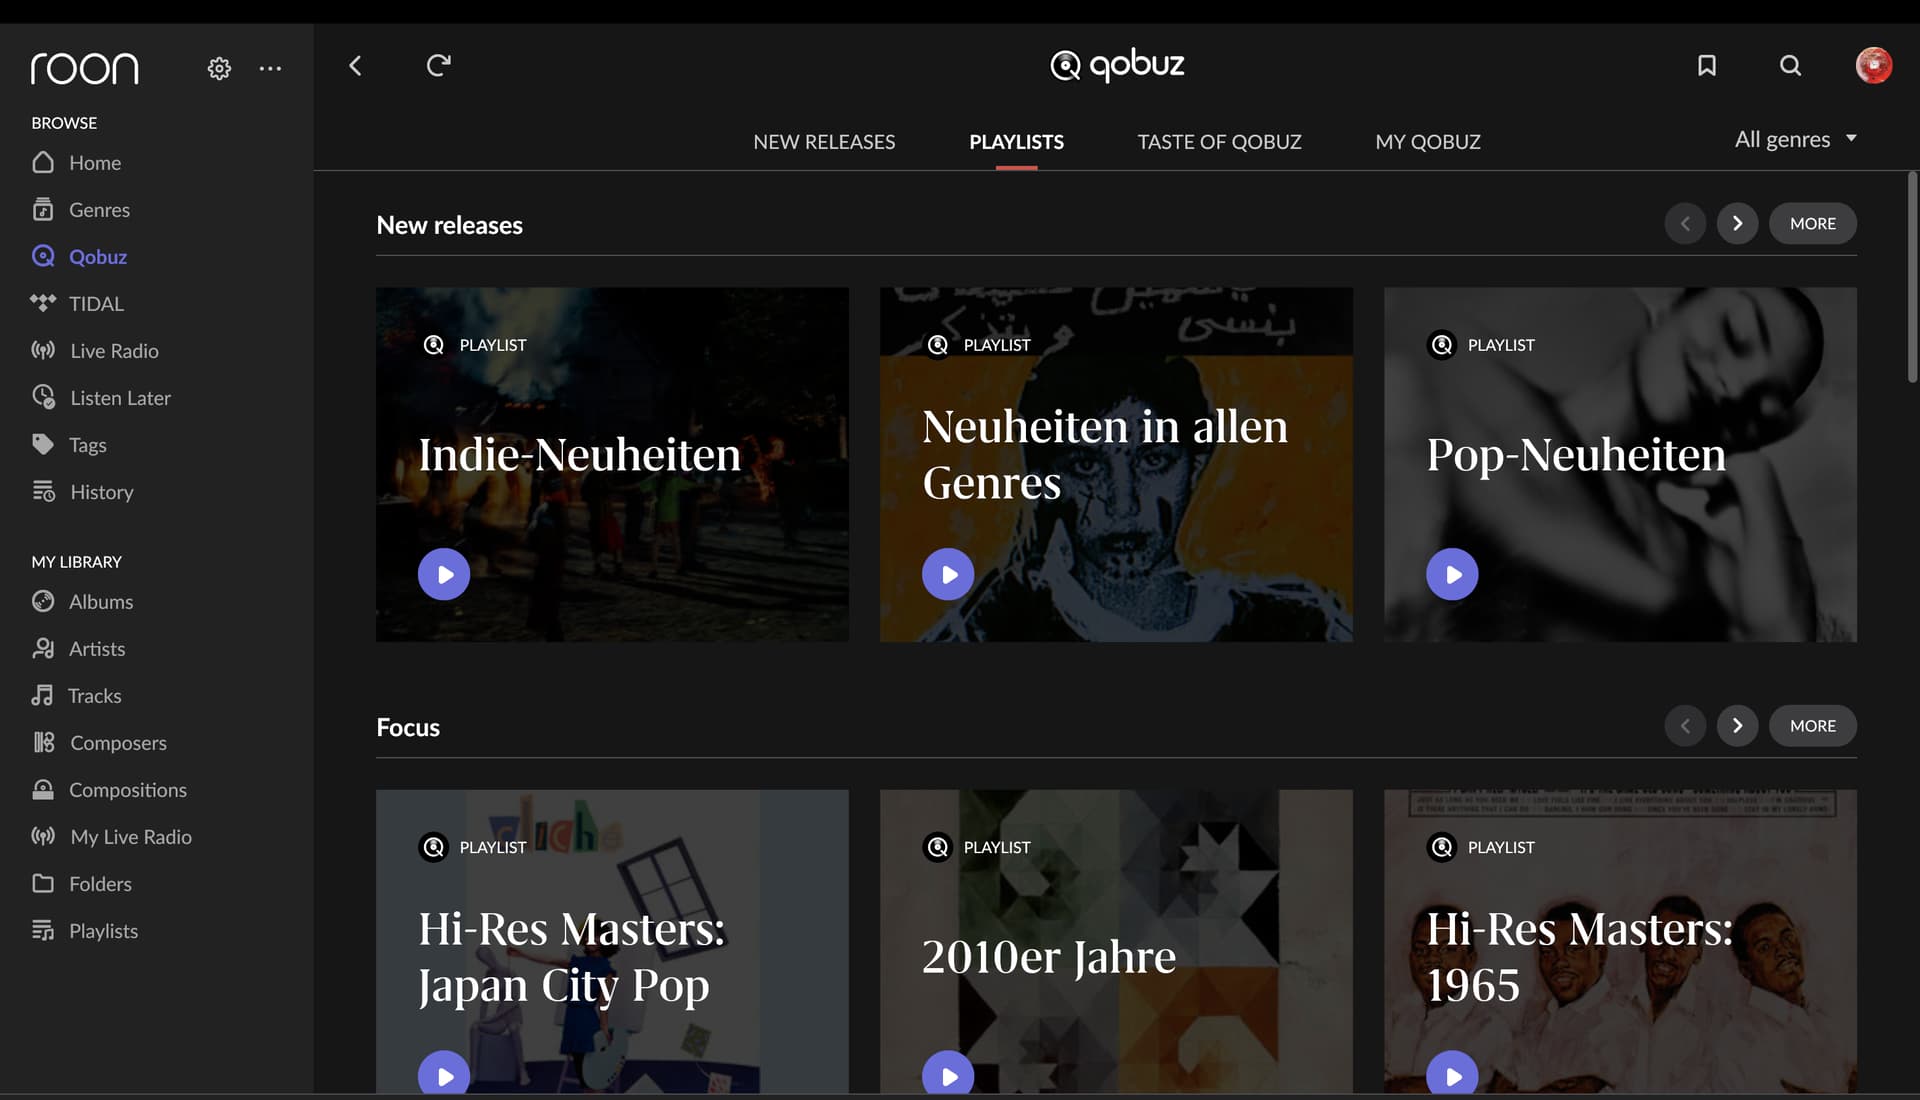Open Roon settings gear icon
1920x1100 pixels.
click(219, 68)
